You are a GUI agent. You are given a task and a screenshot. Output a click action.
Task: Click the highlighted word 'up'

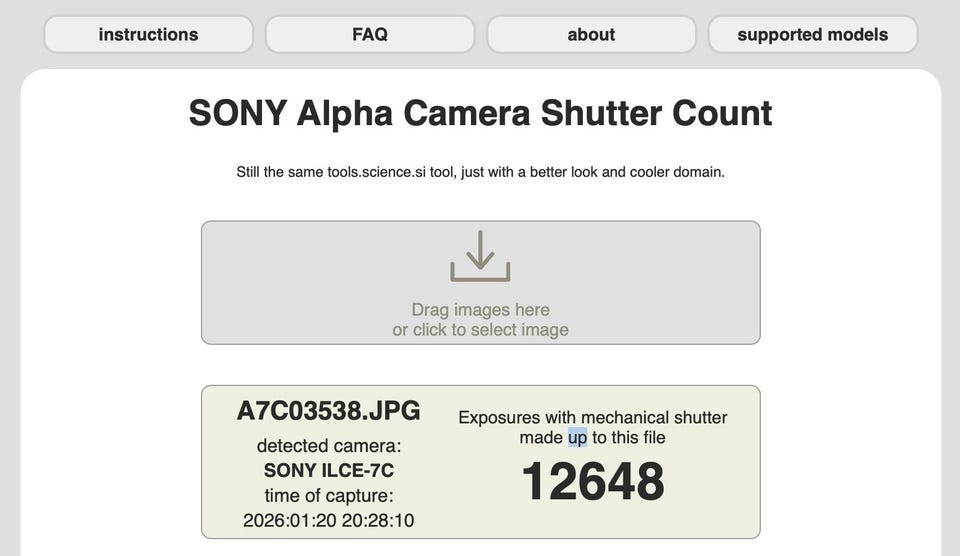point(577,437)
